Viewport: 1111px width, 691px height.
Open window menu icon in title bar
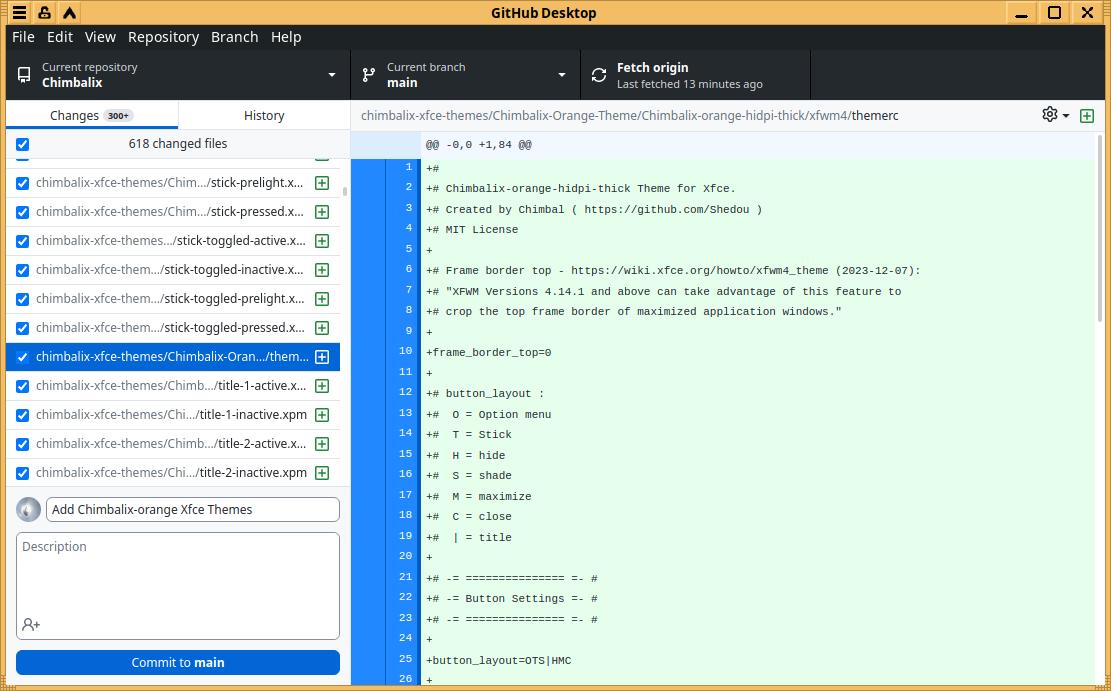tap(20, 13)
